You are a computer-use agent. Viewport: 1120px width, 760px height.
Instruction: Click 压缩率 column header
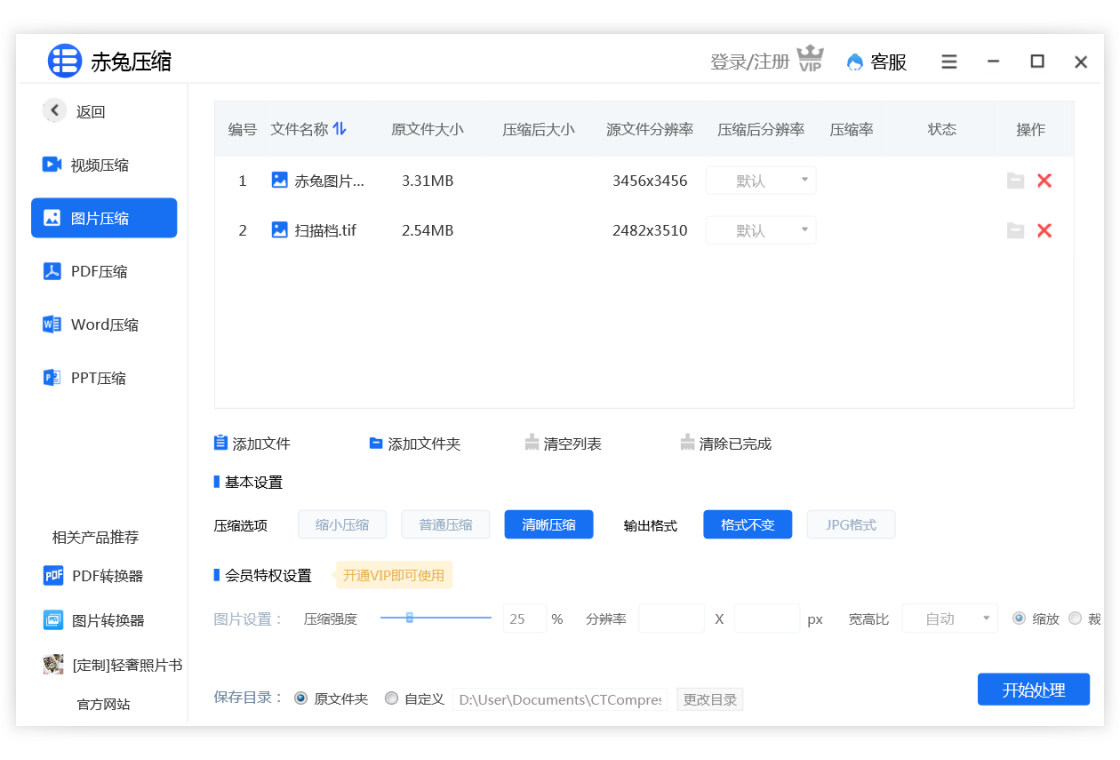851,129
